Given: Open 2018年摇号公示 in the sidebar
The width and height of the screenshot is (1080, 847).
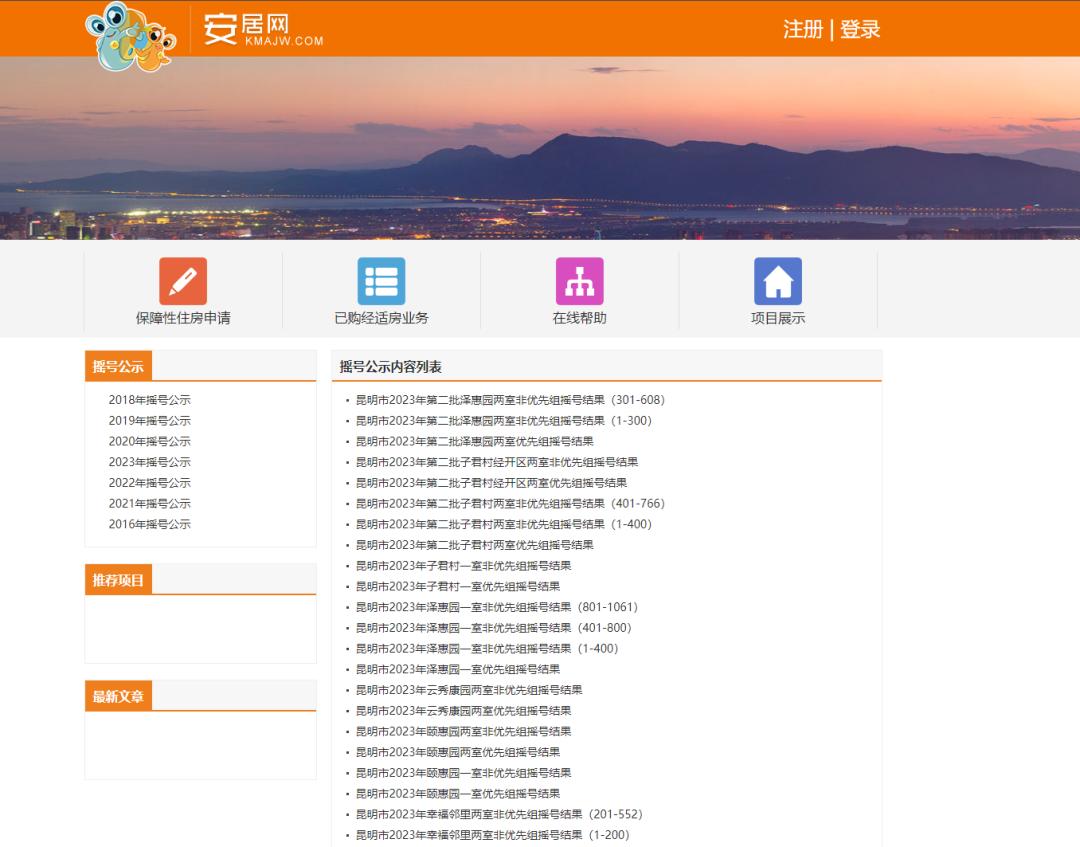Looking at the screenshot, I should pyautogui.click(x=151, y=399).
